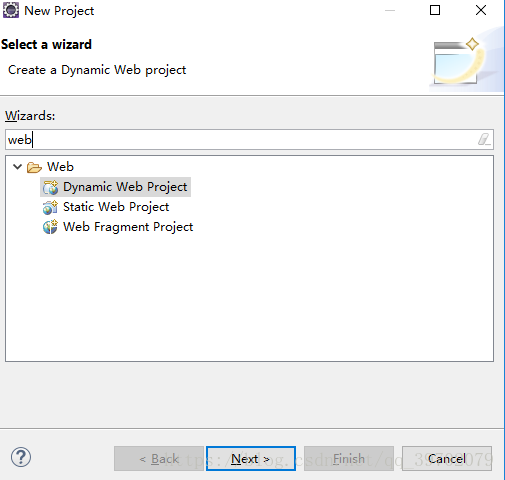The width and height of the screenshot is (505, 480).
Task: Click the Web folder icon
Action: (x=34, y=167)
